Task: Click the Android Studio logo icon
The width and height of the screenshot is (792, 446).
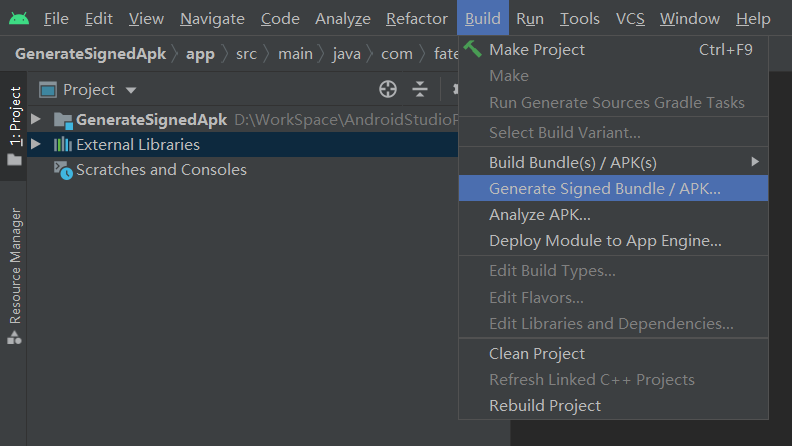Action: 19,19
